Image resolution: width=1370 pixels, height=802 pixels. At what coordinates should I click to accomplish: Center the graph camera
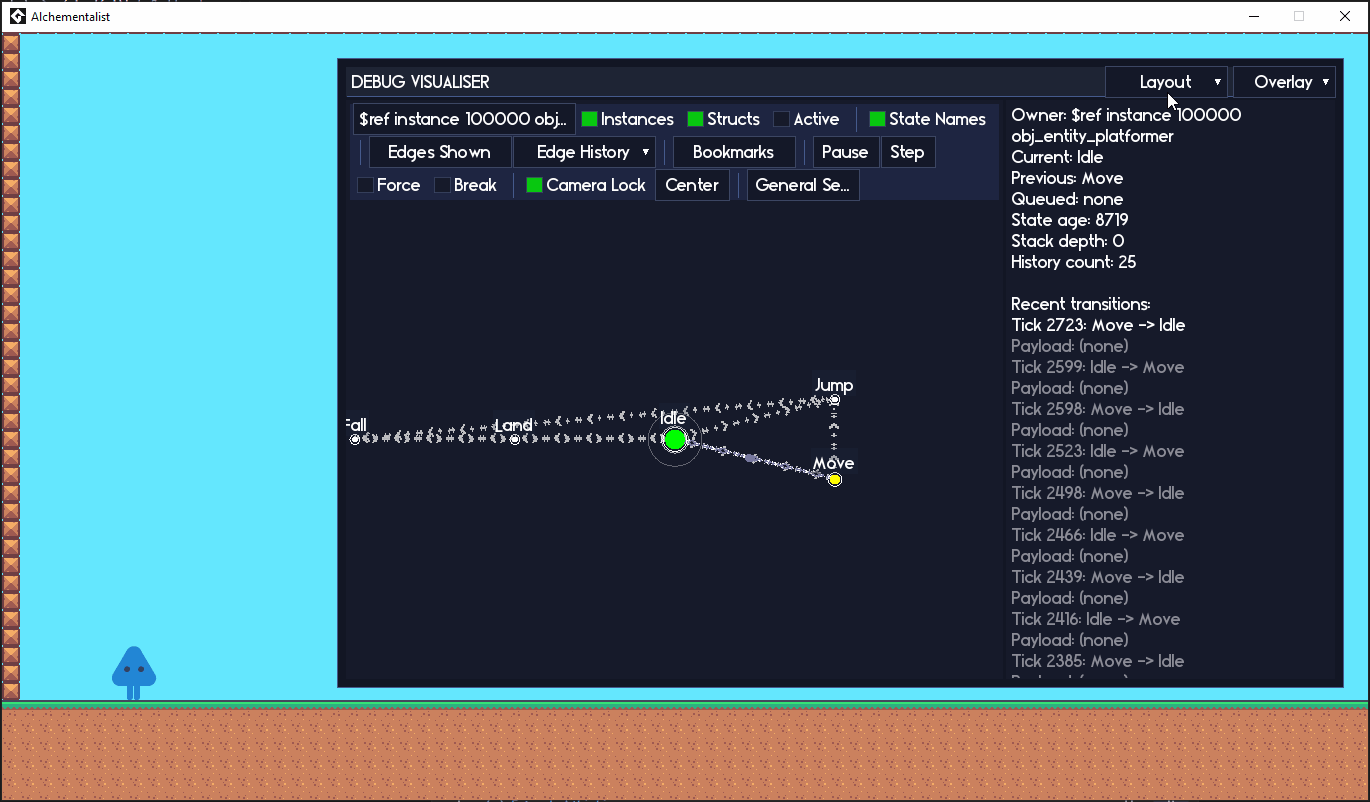tap(692, 185)
